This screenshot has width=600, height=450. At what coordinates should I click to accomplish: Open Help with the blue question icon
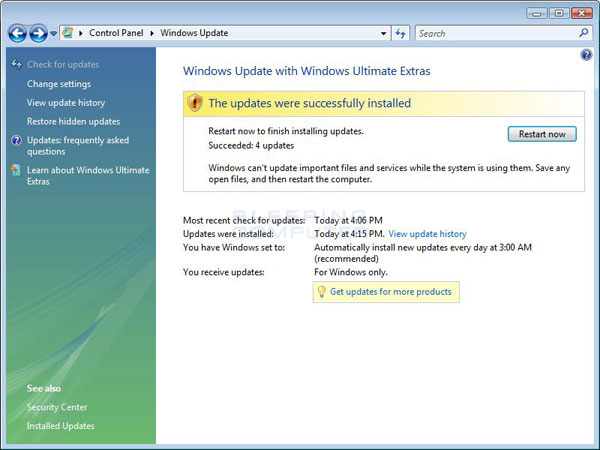[586, 55]
